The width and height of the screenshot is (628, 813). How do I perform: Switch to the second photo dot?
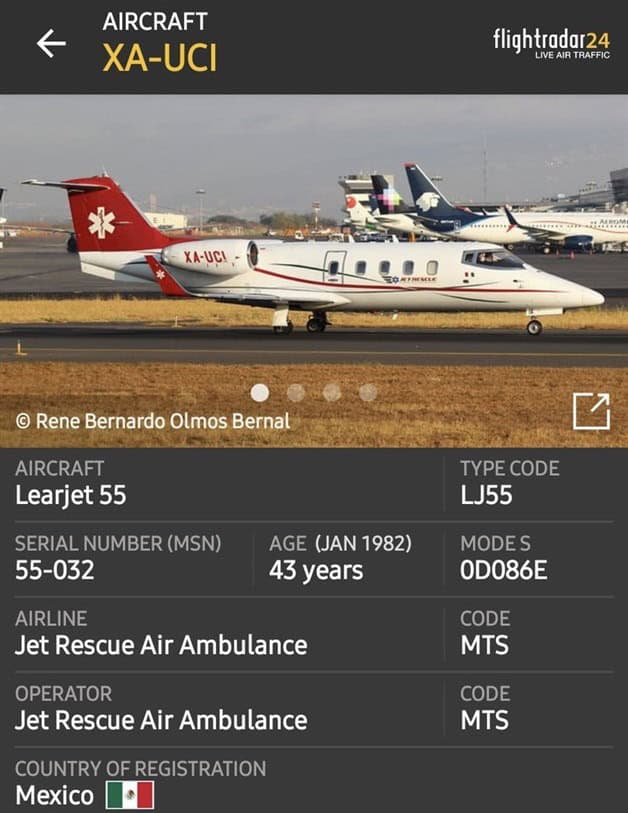point(296,393)
